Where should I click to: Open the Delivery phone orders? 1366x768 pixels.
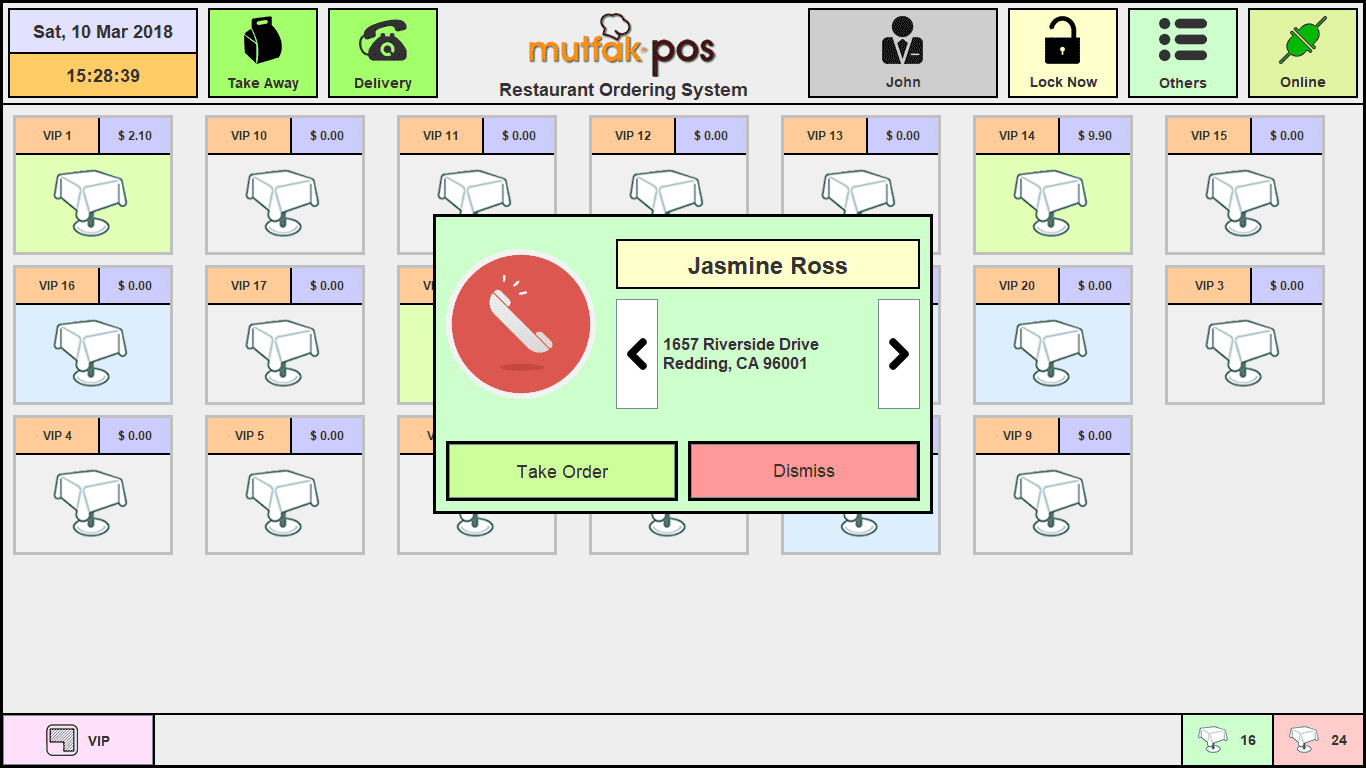coord(383,54)
